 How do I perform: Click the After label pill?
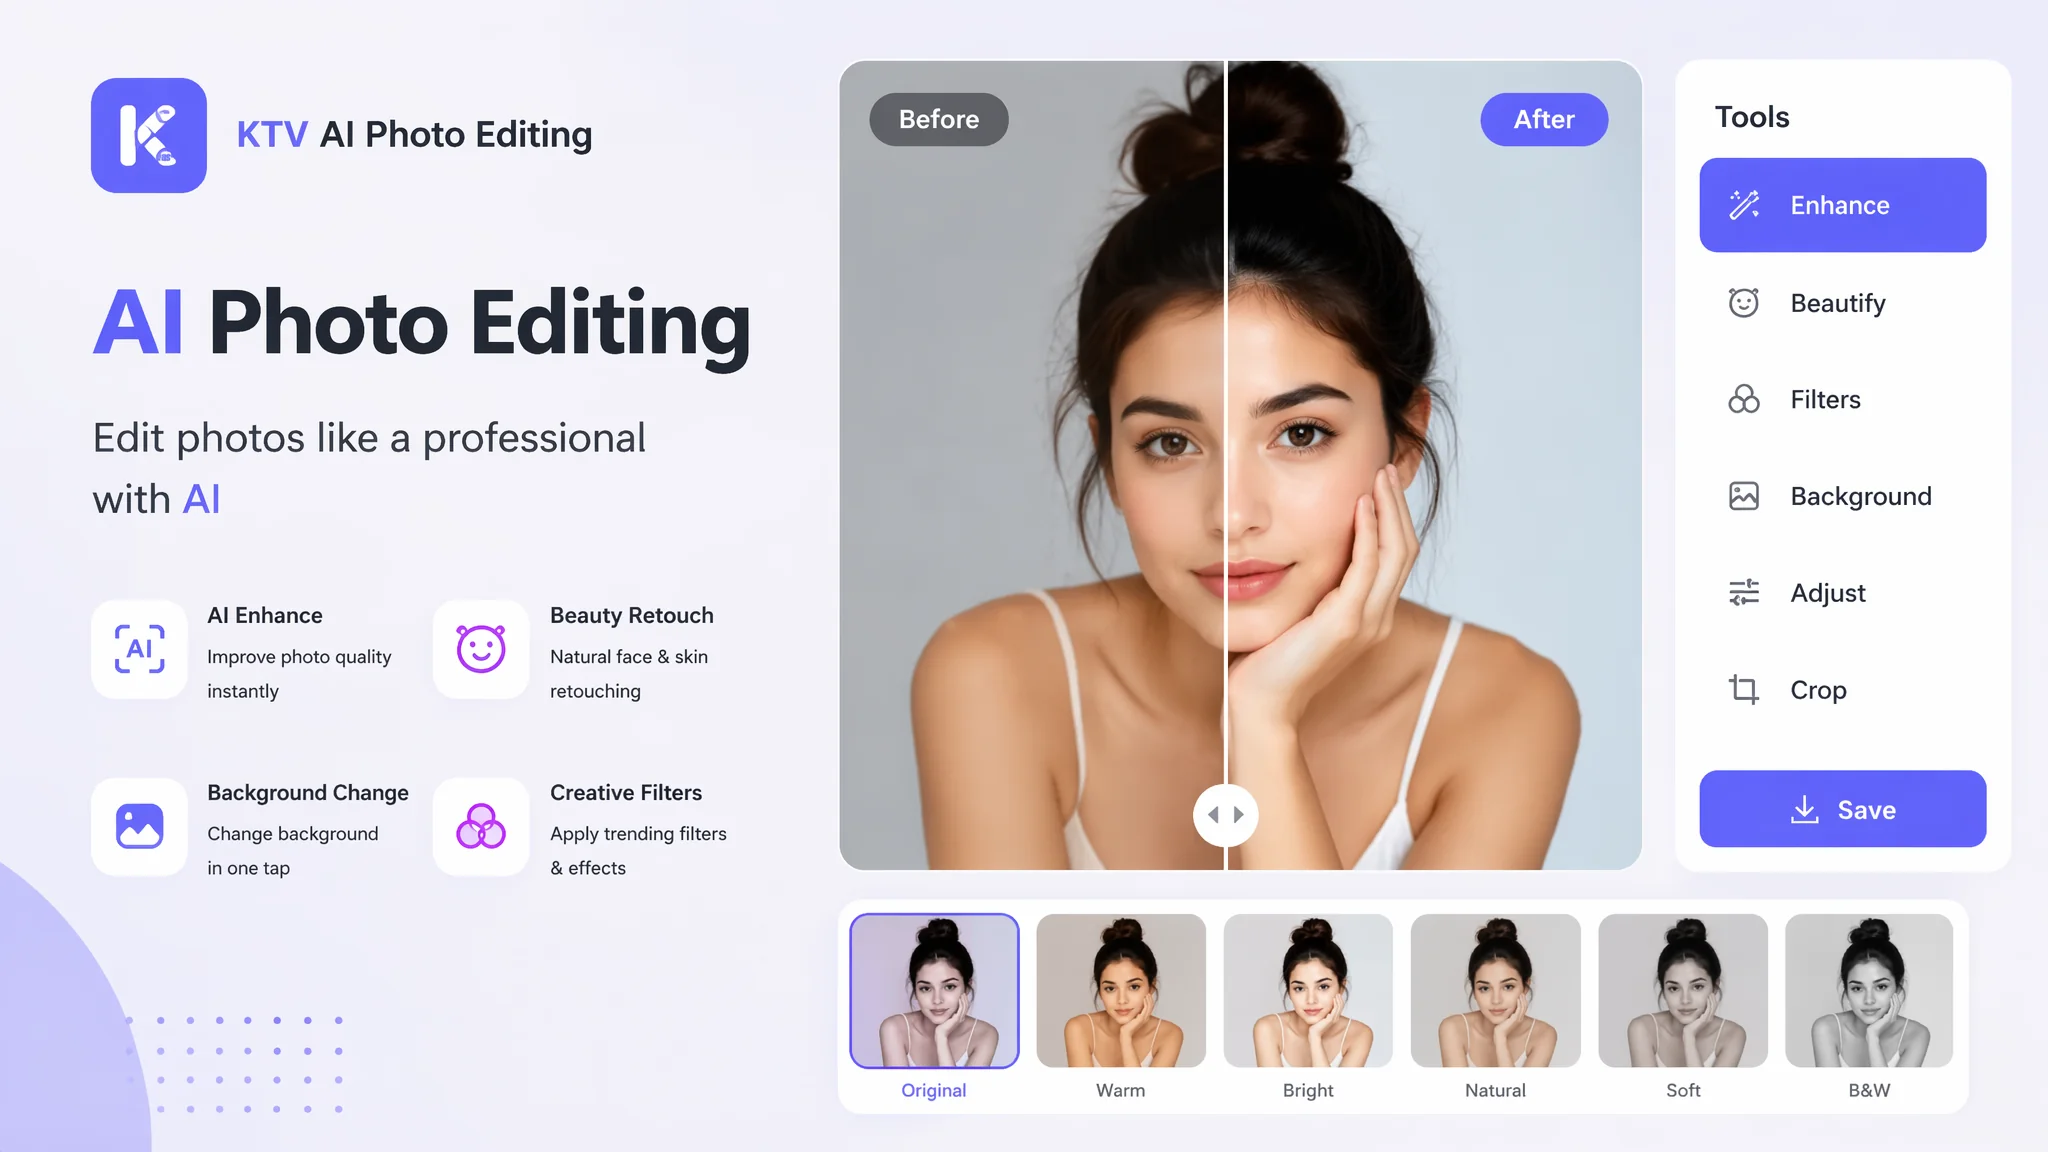click(x=1544, y=119)
